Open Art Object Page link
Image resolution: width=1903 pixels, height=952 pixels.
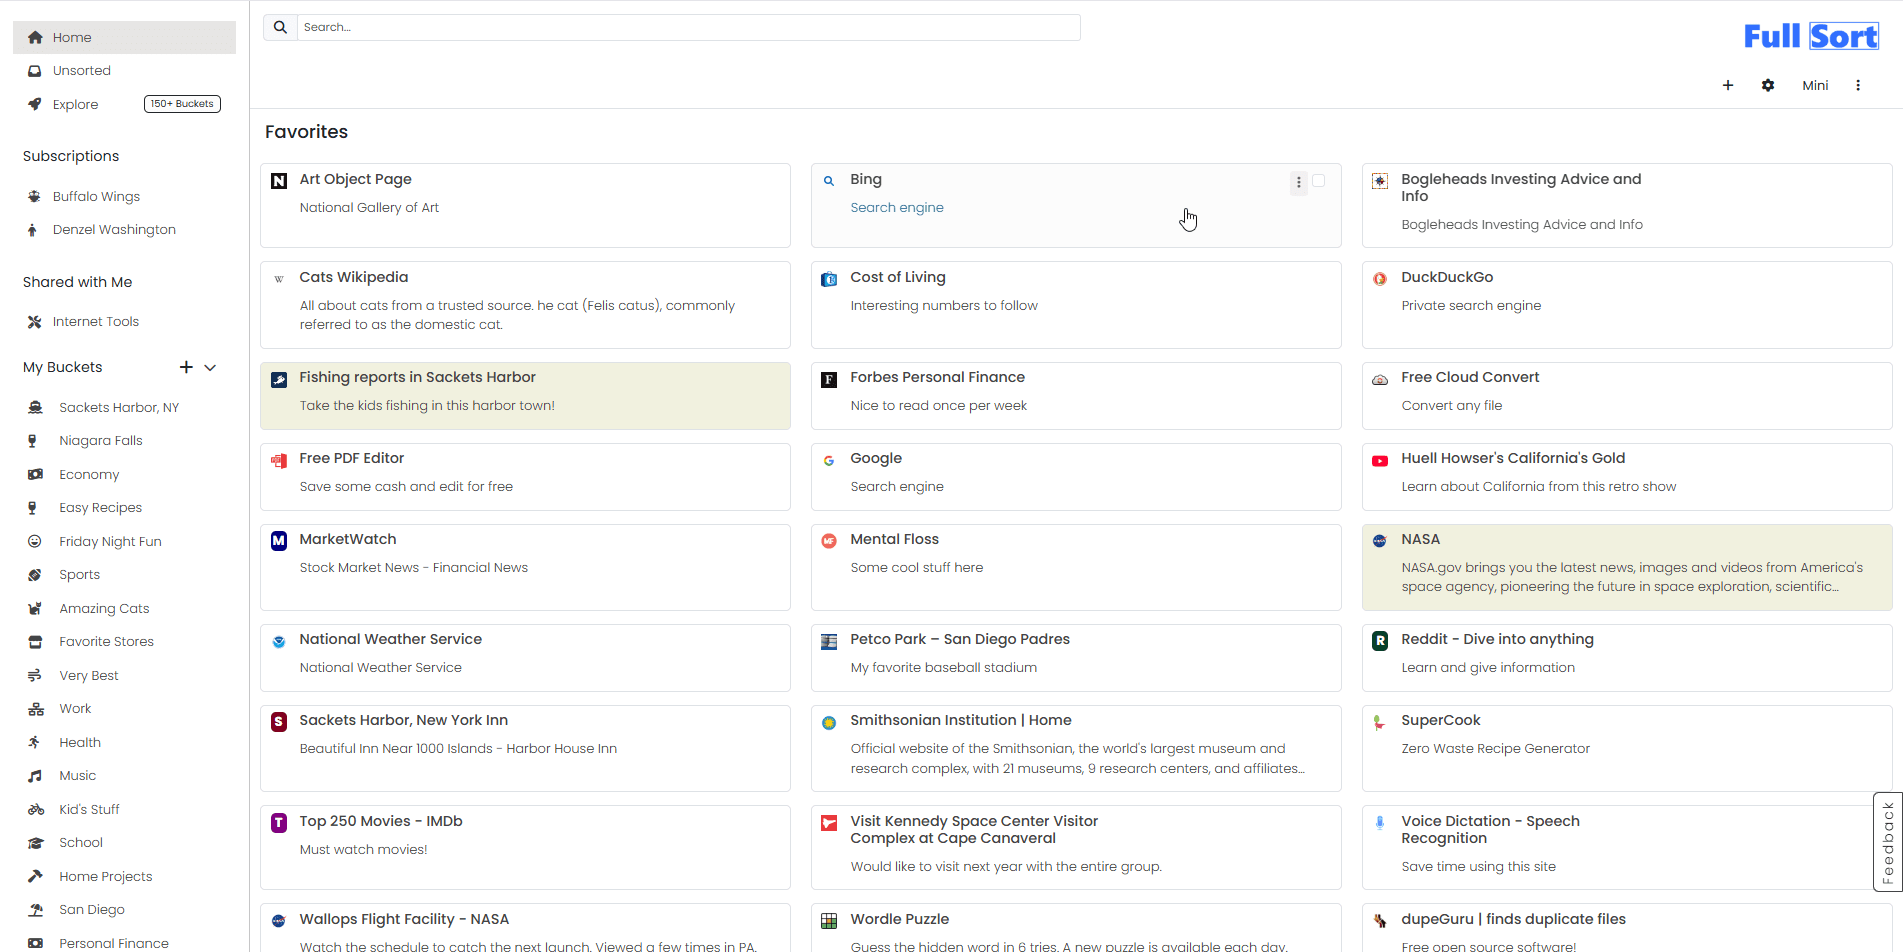pyautogui.click(x=355, y=179)
